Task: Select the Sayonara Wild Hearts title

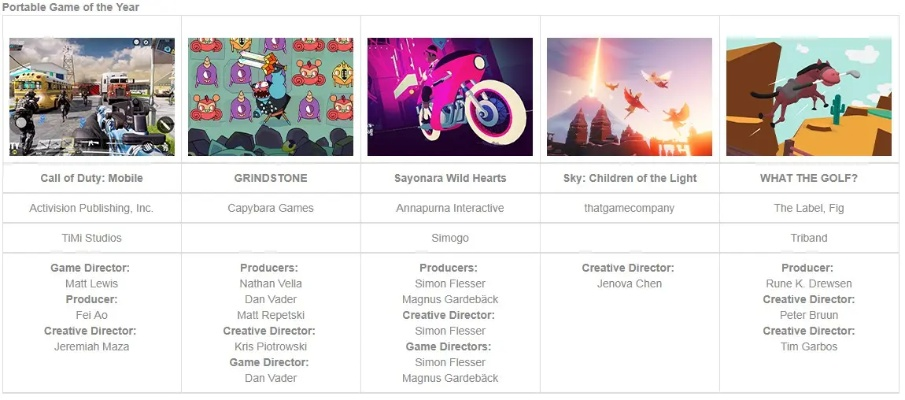Action: [450, 178]
